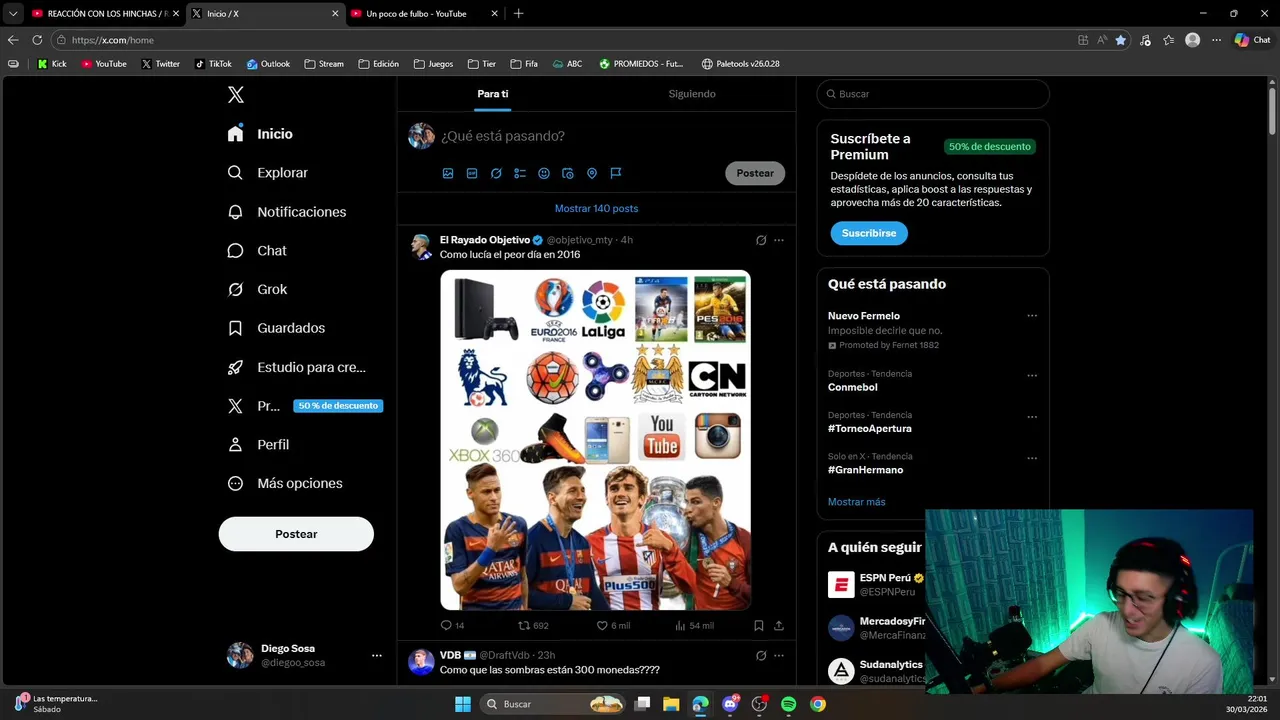Bookmark the El Rayado Objetivo post
The height and width of the screenshot is (720, 1280).
[759, 625]
